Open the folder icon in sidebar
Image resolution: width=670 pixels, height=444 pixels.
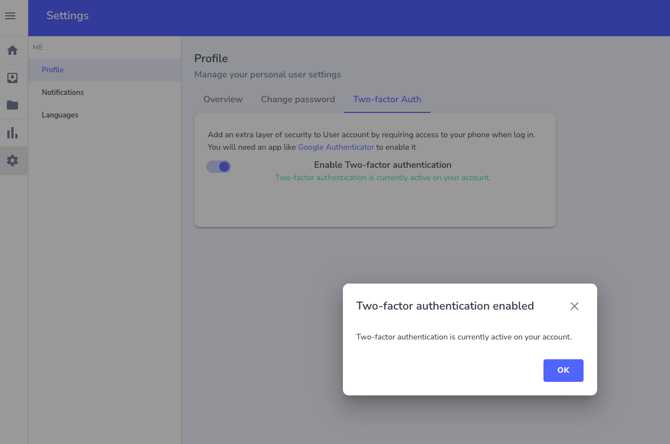click(12, 105)
